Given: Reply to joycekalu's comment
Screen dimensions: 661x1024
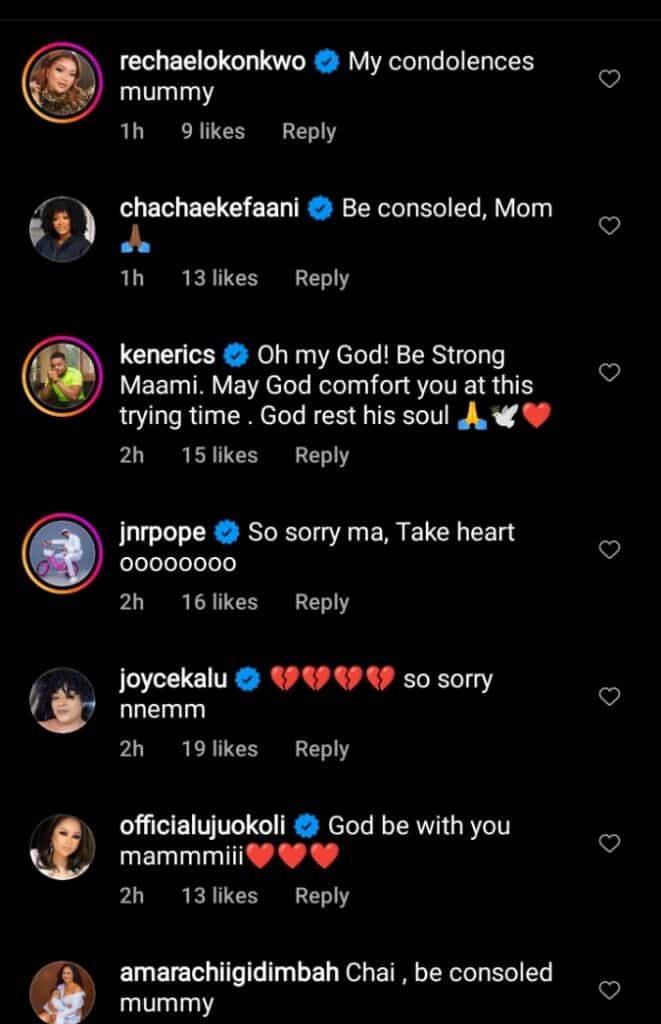Looking at the screenshot, I should tap(321, 749).
